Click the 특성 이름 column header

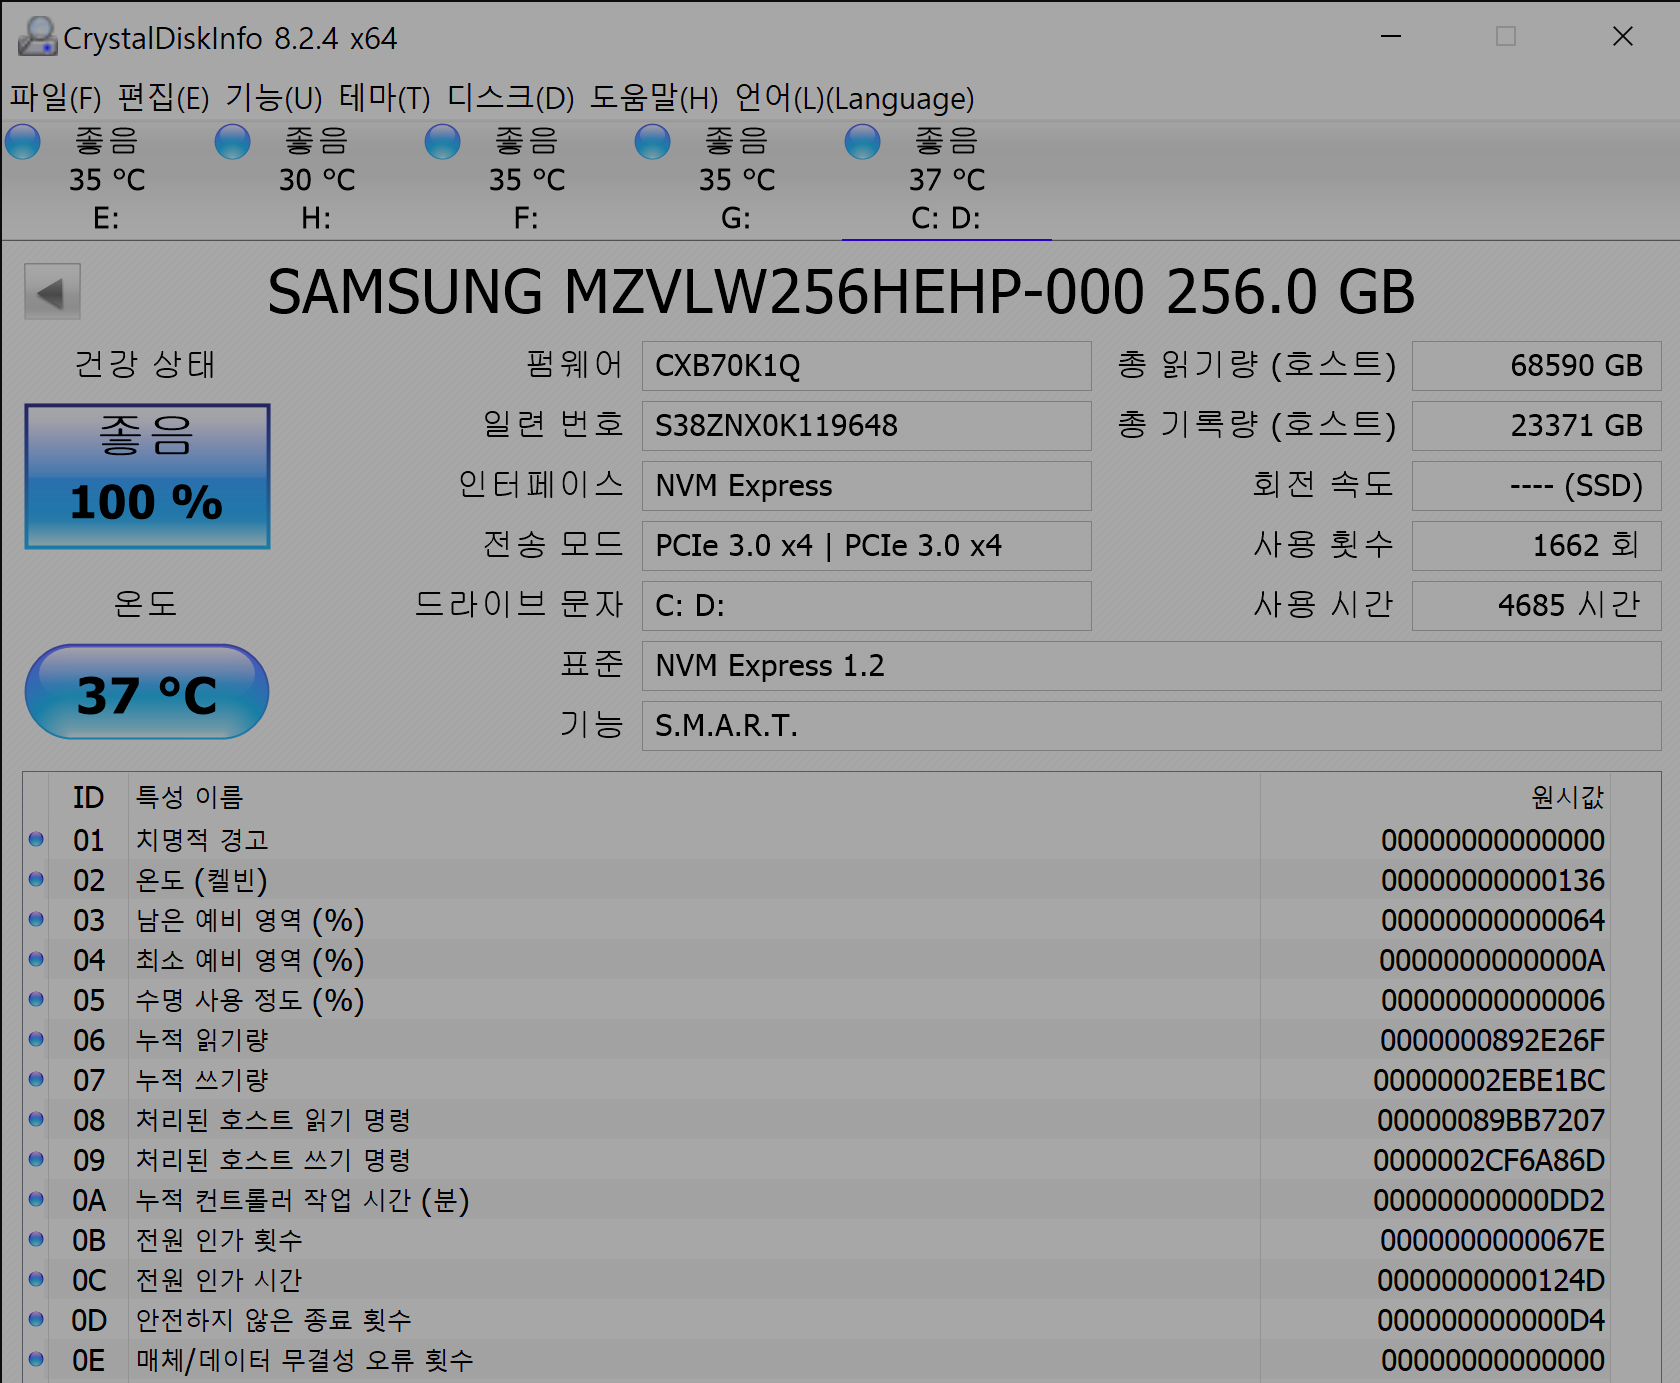(x=189, y=797)
